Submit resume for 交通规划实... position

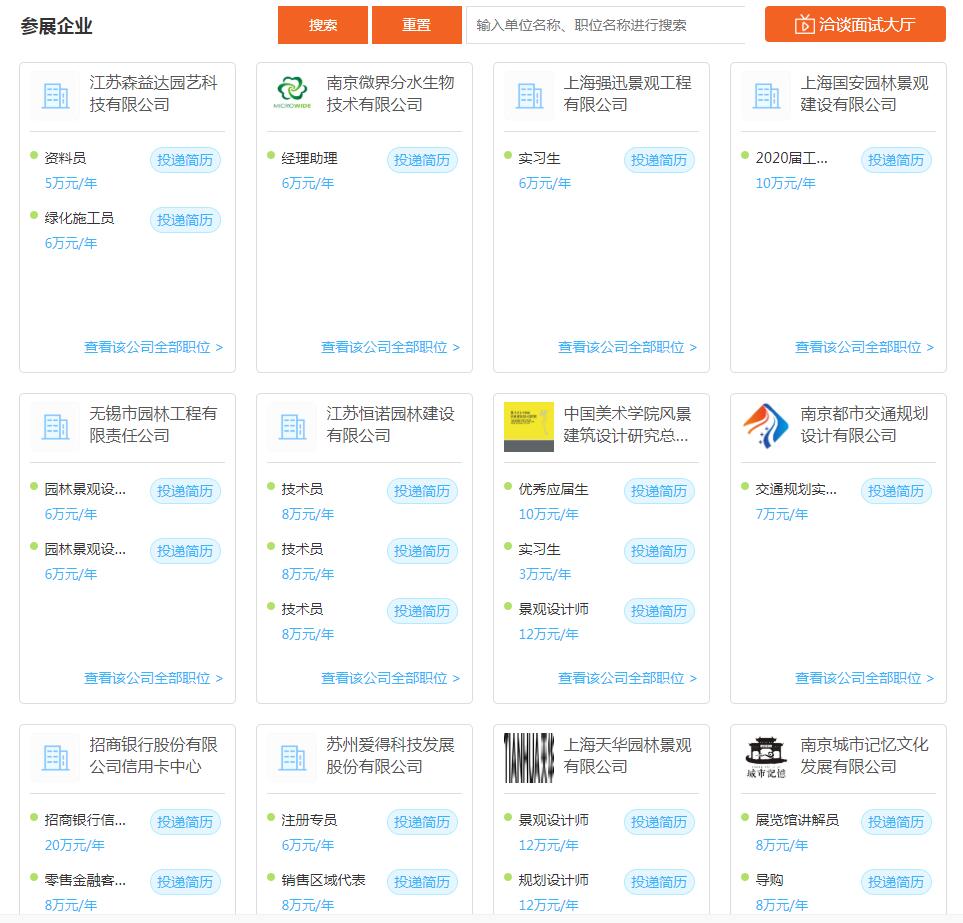point(896,491)
